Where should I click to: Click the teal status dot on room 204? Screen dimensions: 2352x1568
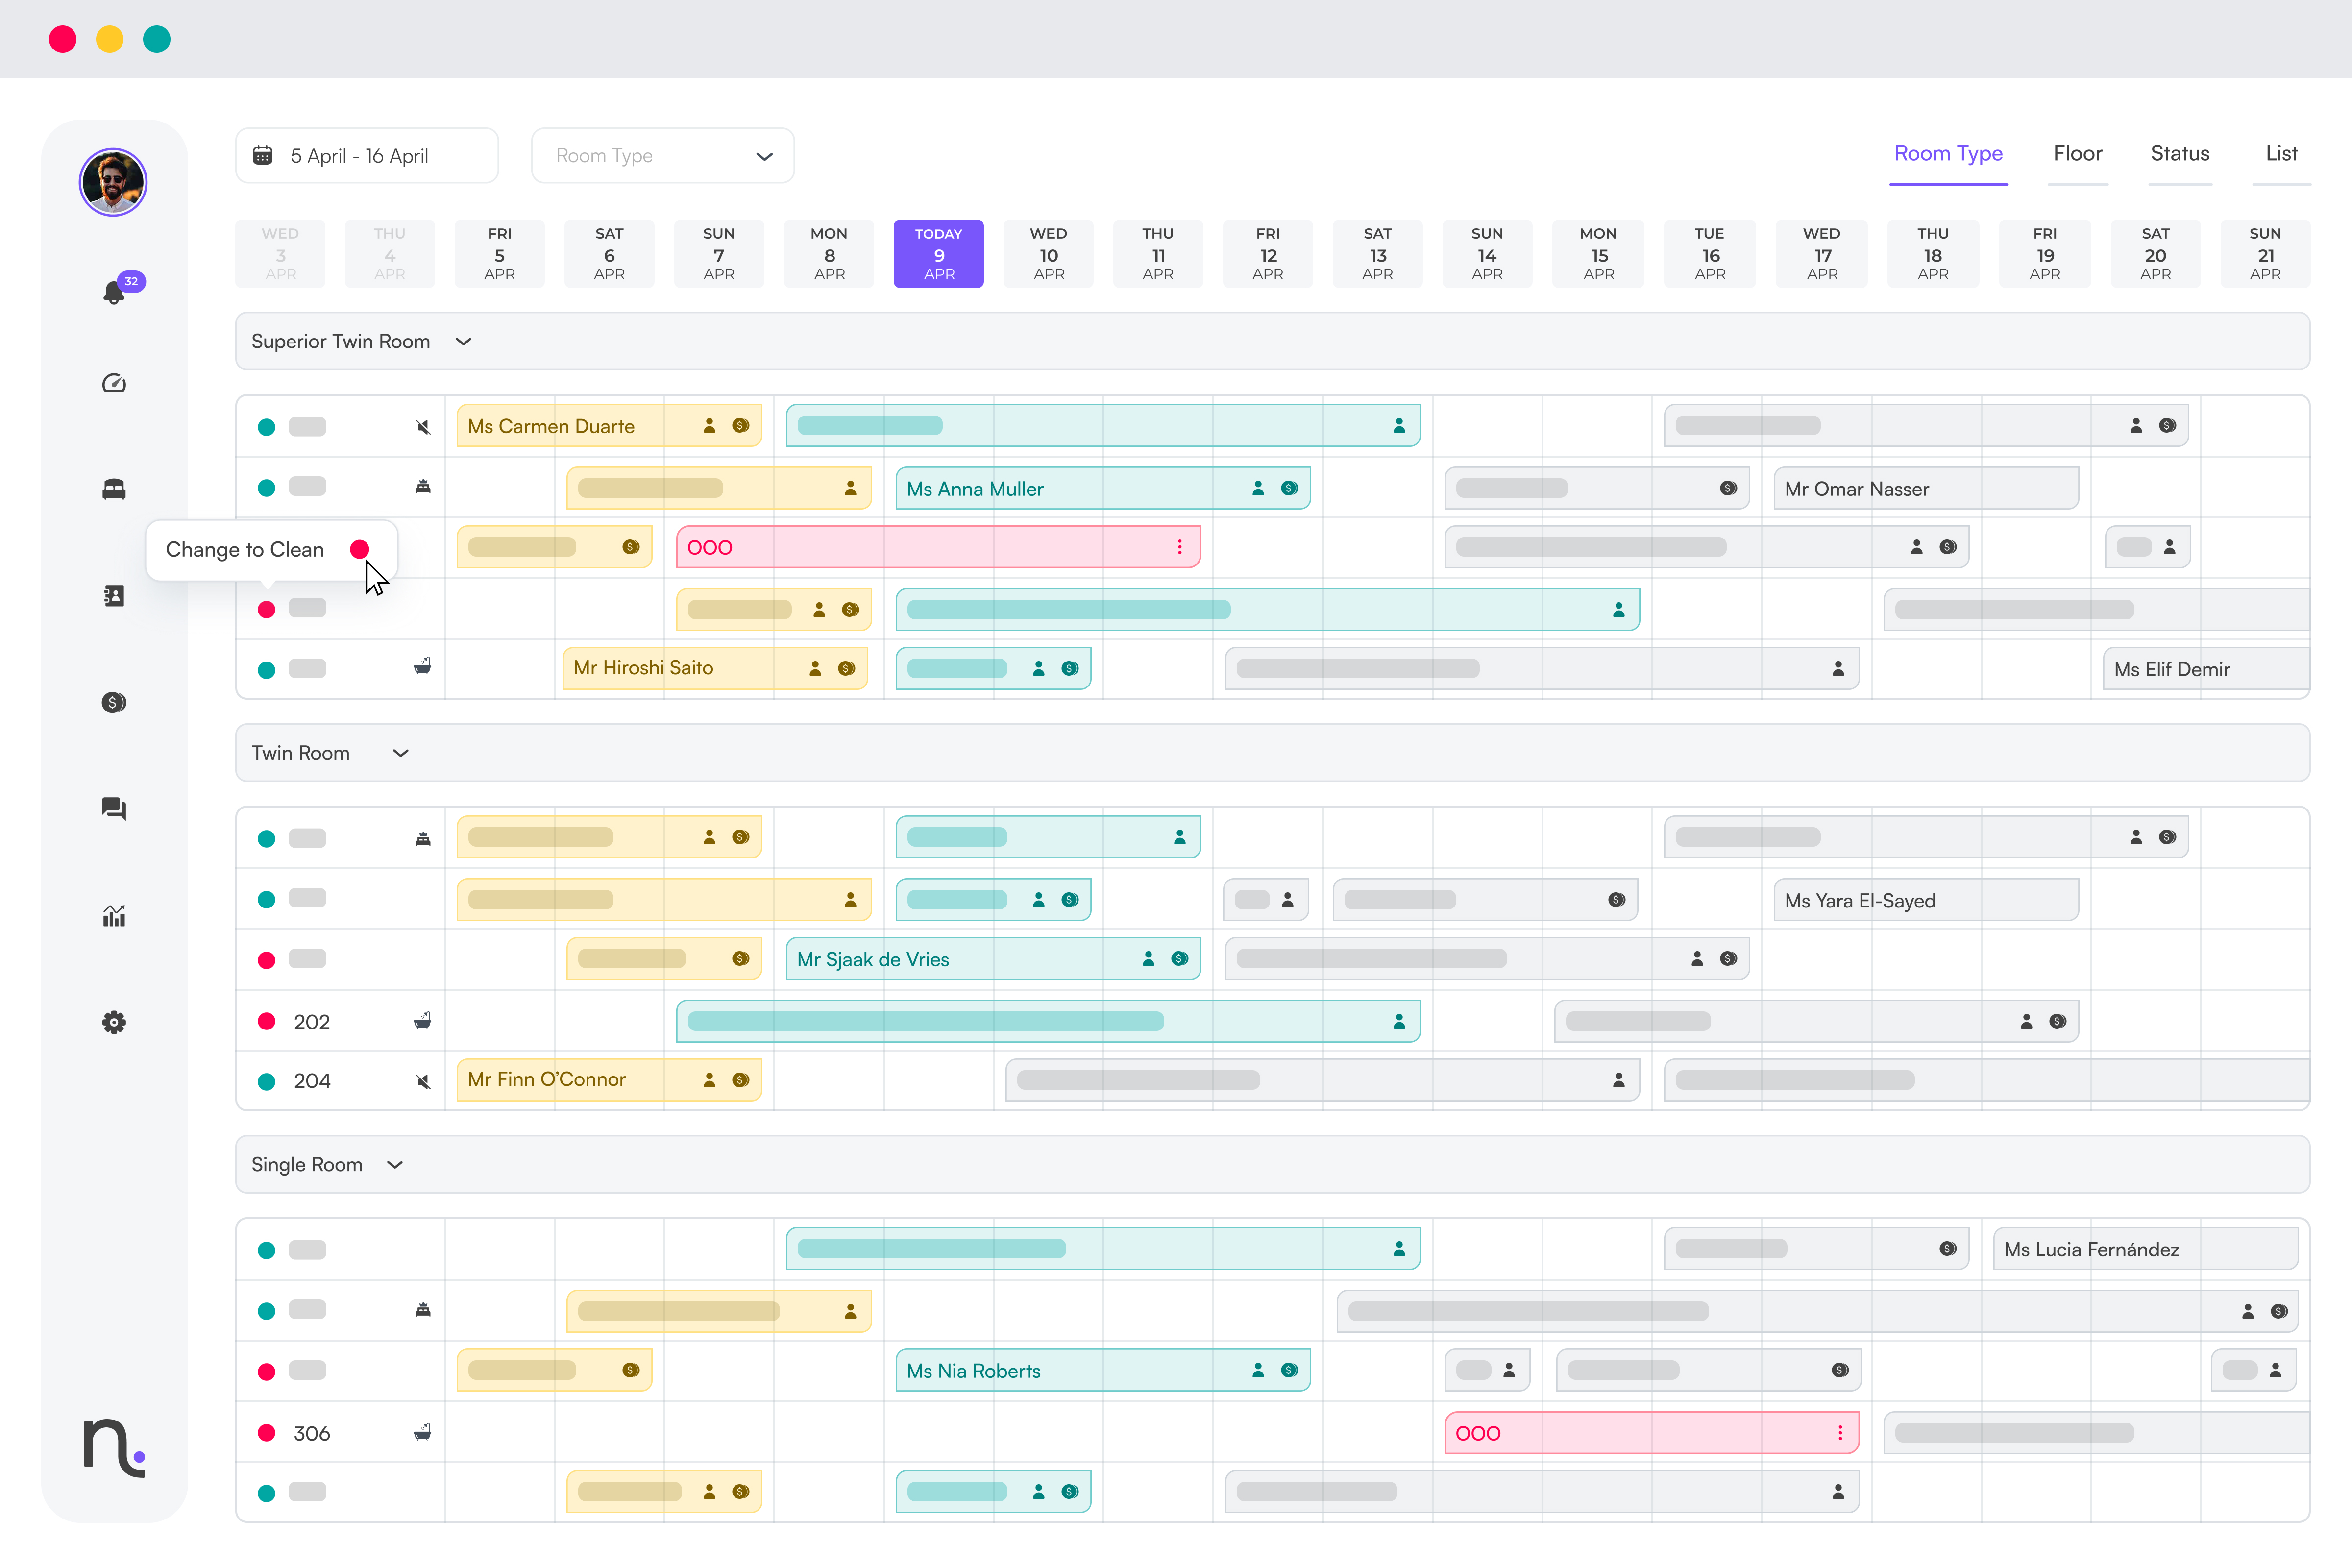click(266, 1081)
